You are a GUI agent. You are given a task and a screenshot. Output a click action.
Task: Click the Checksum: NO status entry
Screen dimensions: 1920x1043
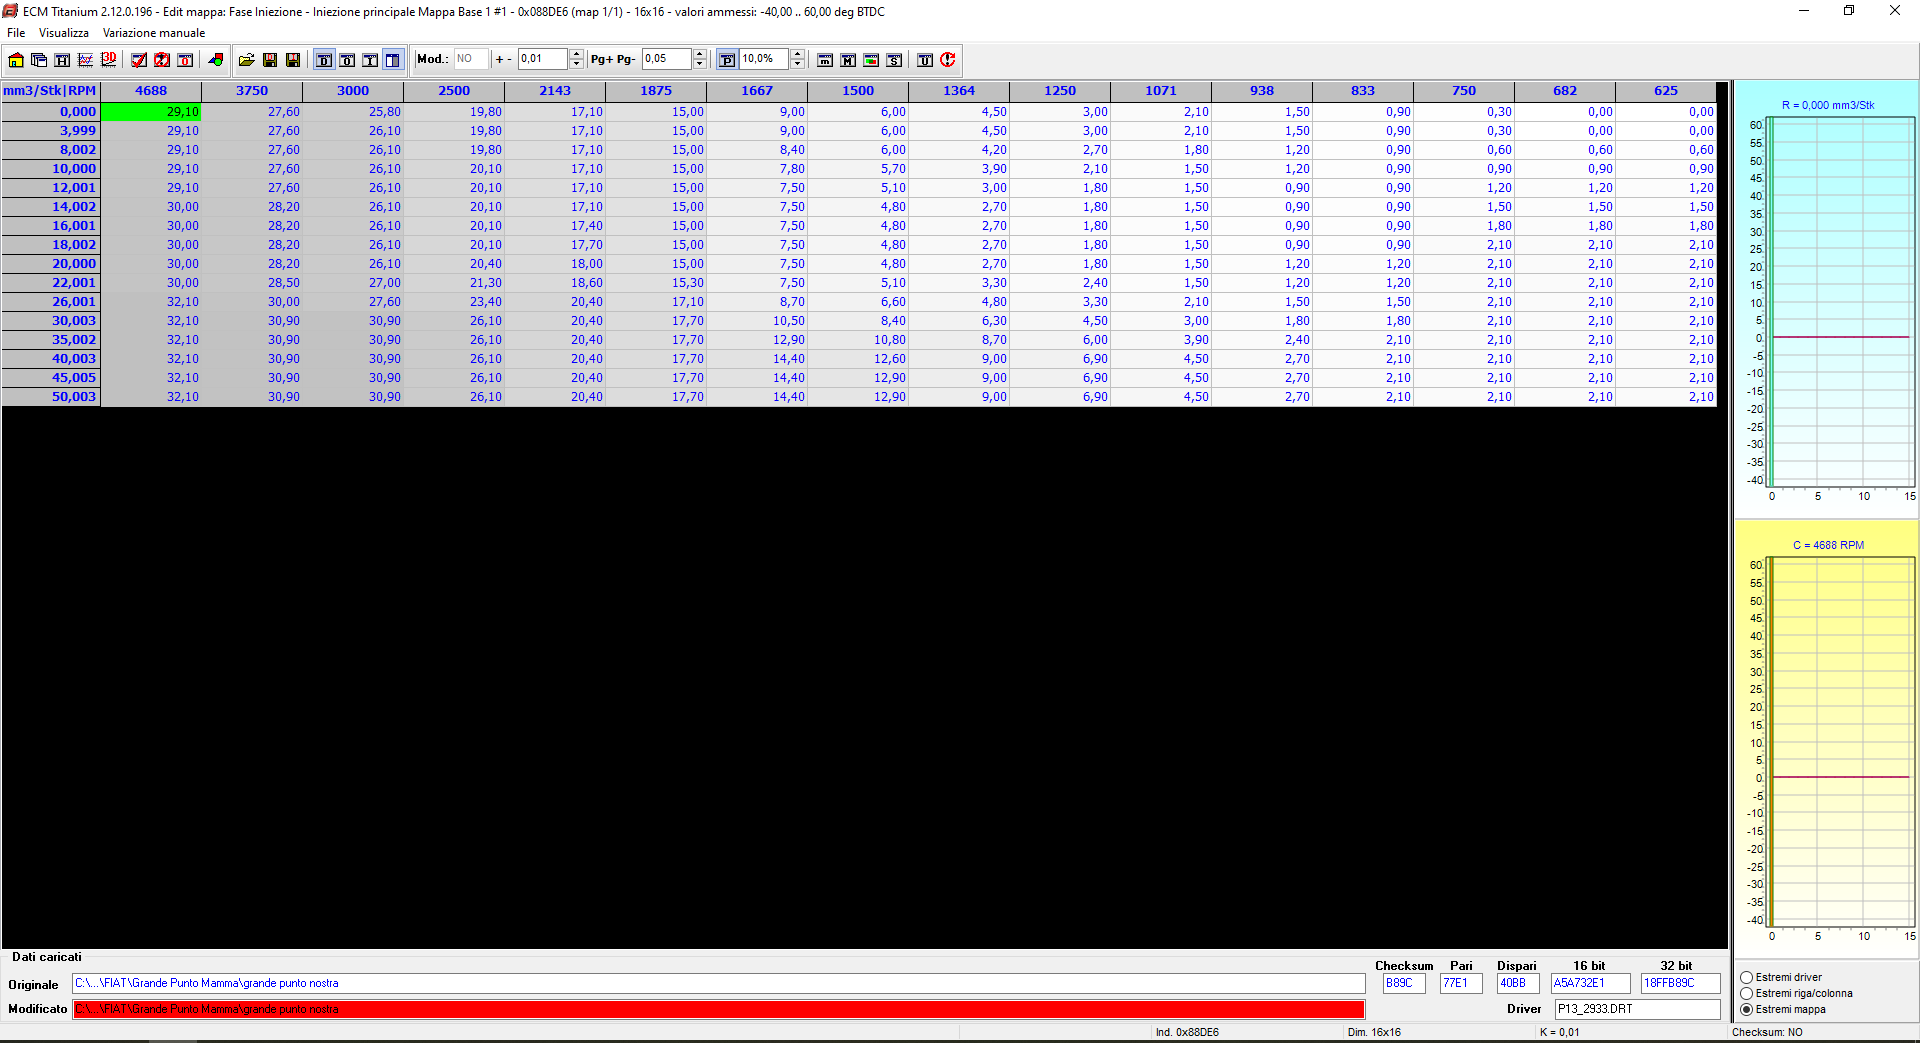point(1767,1033)
